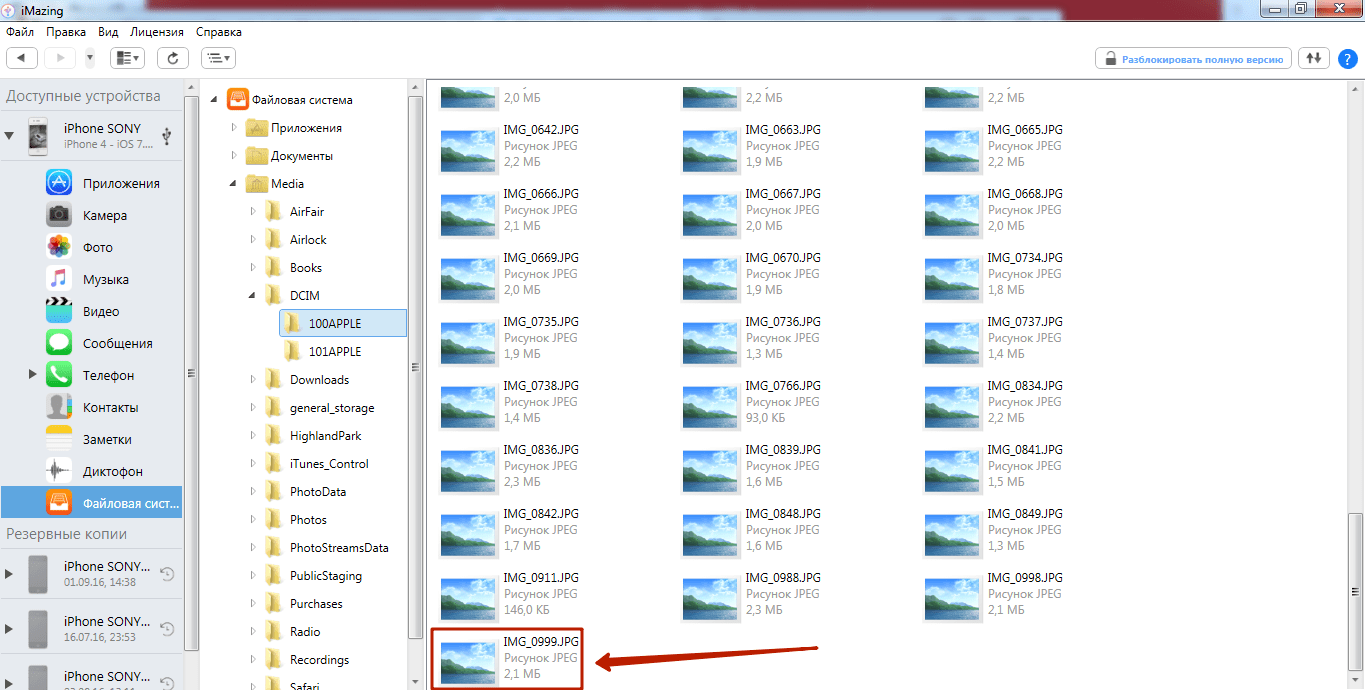Image resolution: width=1365 pixels, height=690 pixels.
Task: Collapse the DCIM folder arrow
Action: [x=252, y=296]
